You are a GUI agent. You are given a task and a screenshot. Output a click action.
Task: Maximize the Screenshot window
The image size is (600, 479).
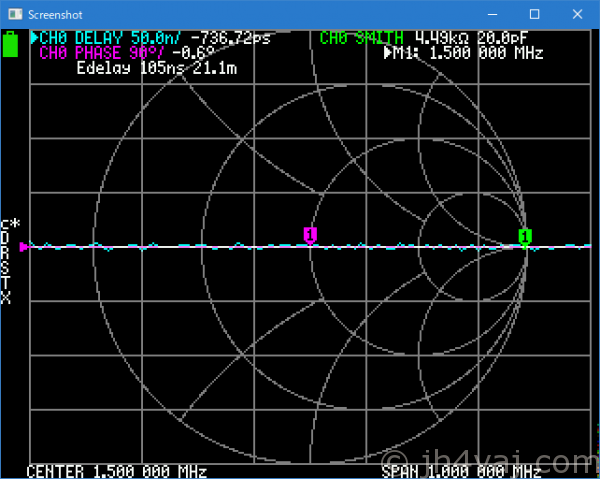click(534, 14)
